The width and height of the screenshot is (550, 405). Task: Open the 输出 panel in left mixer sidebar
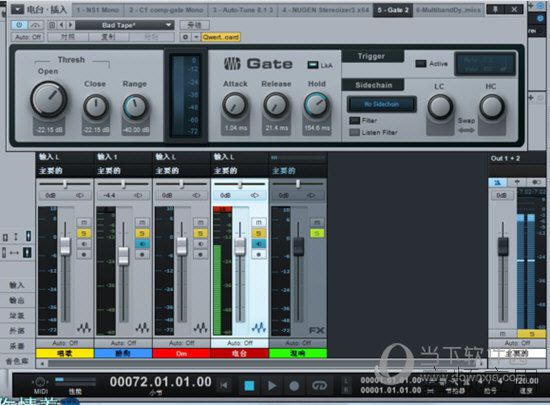coord(17,300)
